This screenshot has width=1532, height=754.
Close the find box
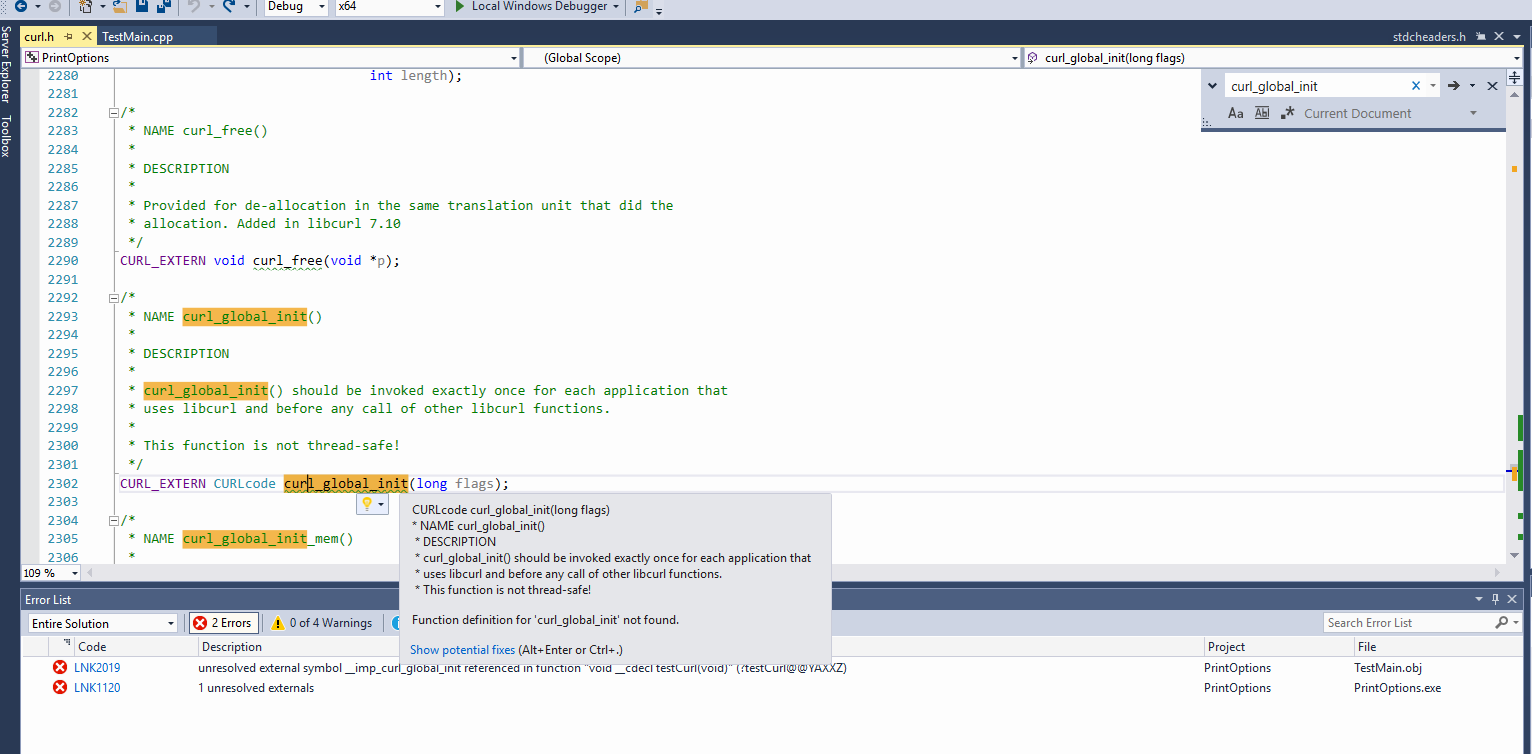tap(1492, 86)
